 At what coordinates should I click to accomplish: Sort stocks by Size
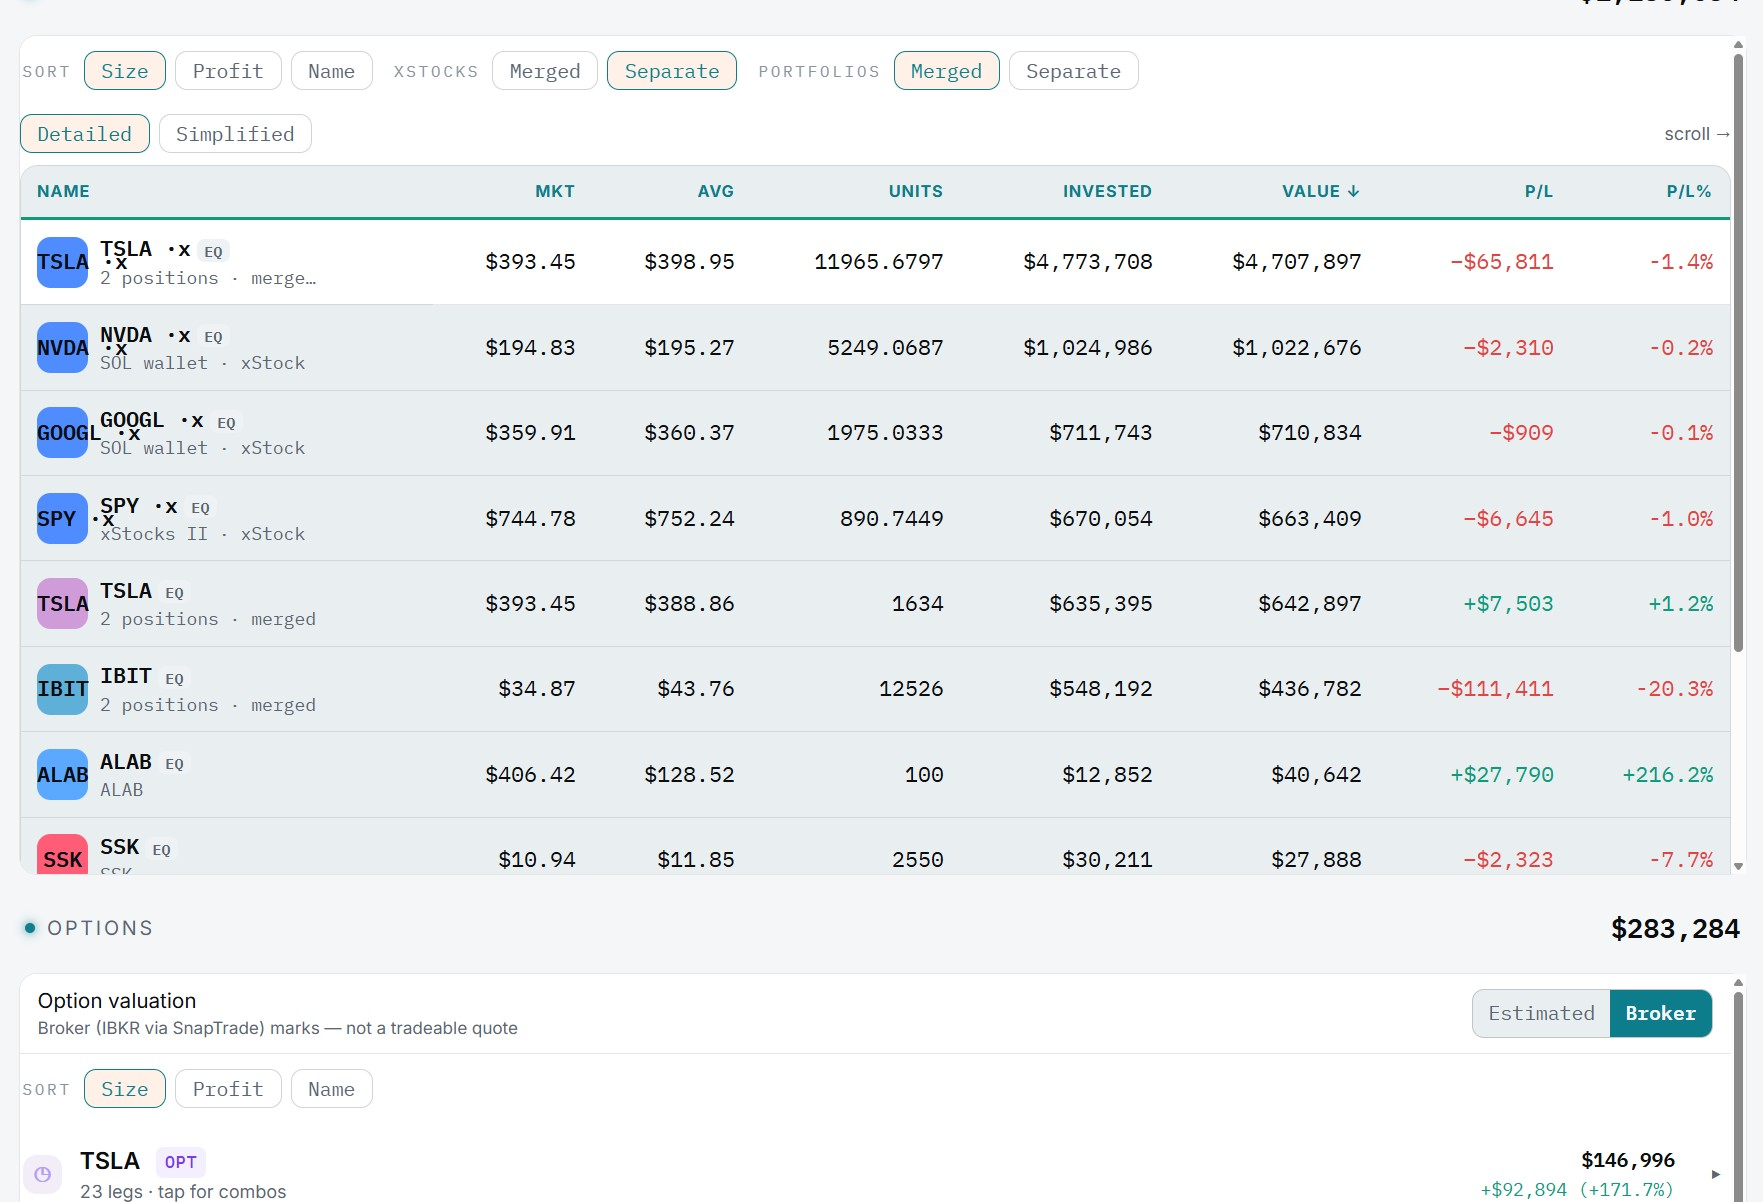[x=125, y=71]
